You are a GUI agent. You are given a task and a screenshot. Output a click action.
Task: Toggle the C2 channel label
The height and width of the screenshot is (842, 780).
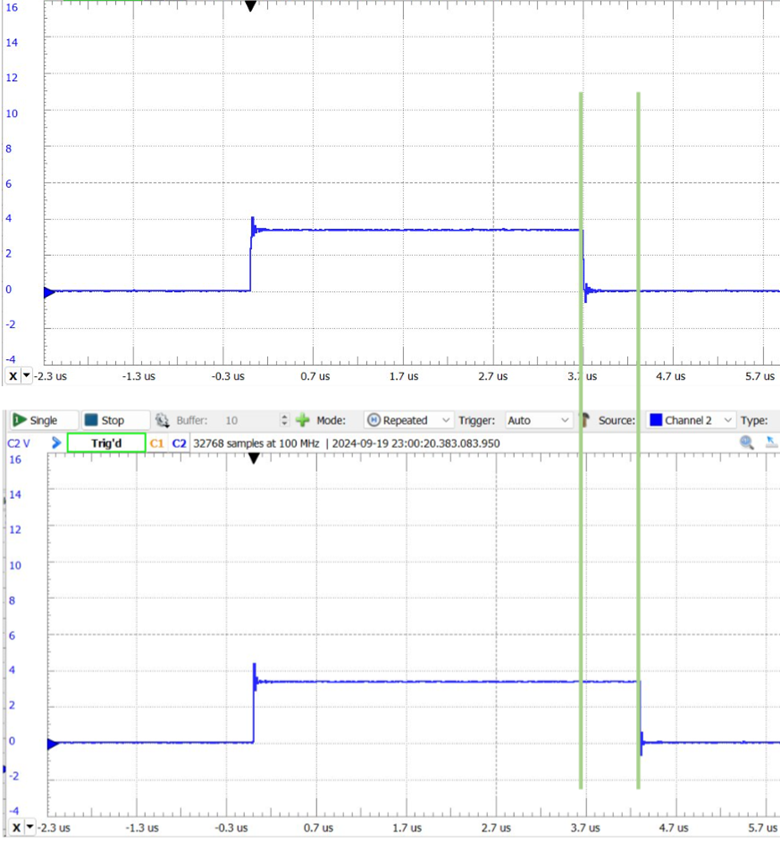coord(179,443)
